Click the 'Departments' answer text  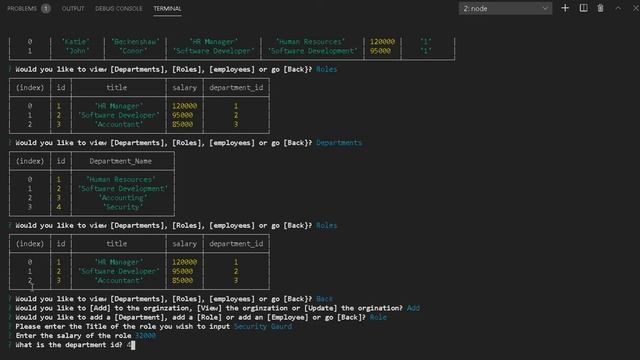tap(339, 143)
